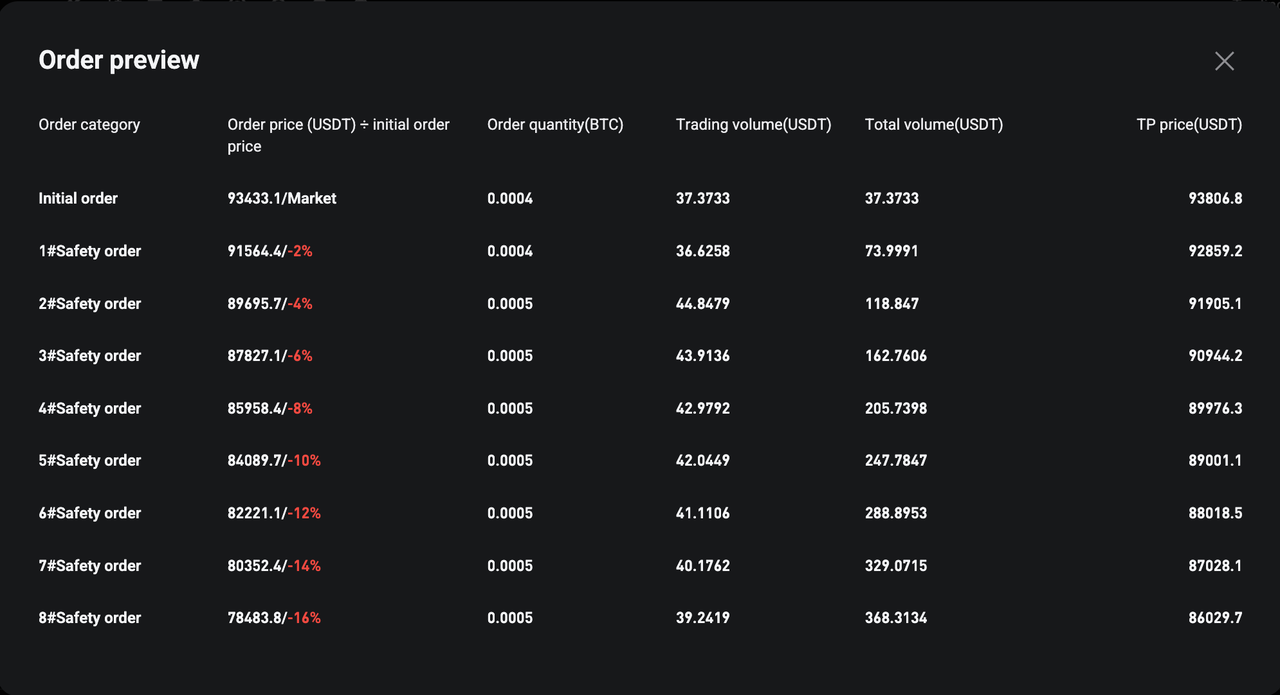Click the 368.3134 total volume value
This screenshot has height=695, width=1280.
895,618
